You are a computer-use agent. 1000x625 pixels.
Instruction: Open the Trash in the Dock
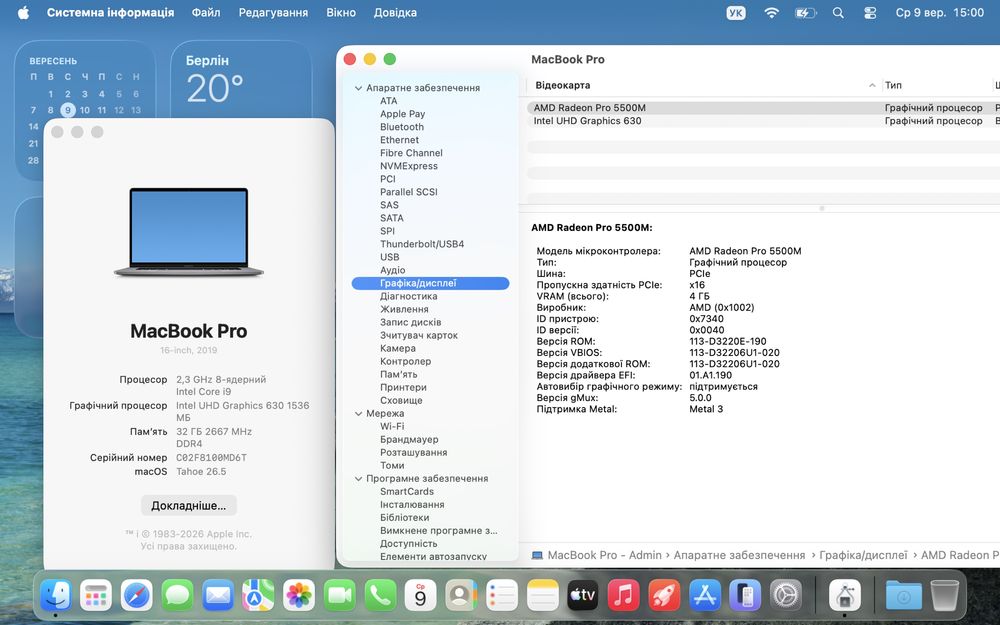pyautogui.click(x=945, y=596)
